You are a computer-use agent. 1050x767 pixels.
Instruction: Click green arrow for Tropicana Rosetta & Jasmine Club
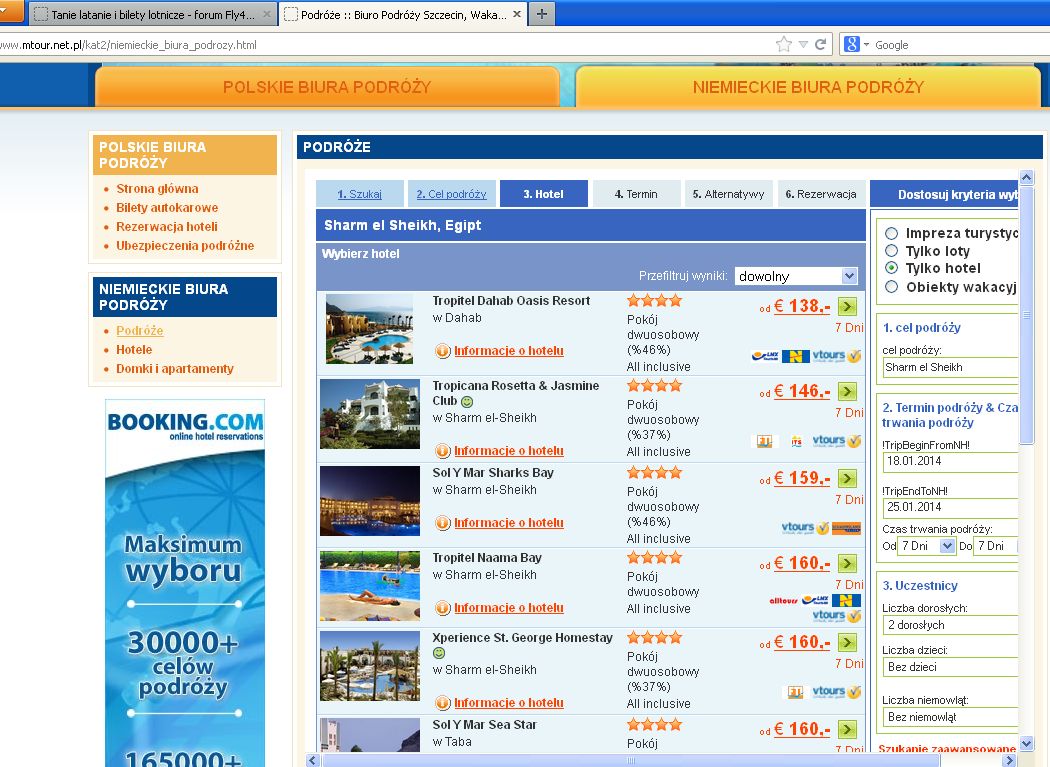(847, 392)
